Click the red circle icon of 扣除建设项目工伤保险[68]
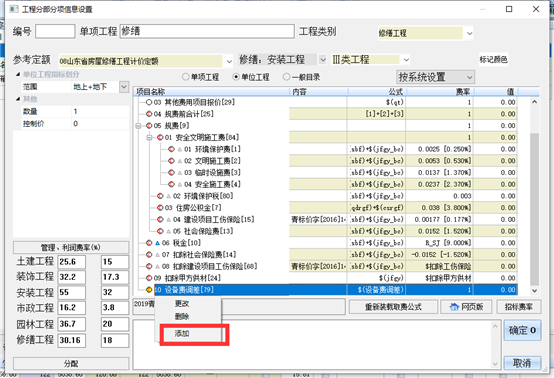 click(149, 266)
